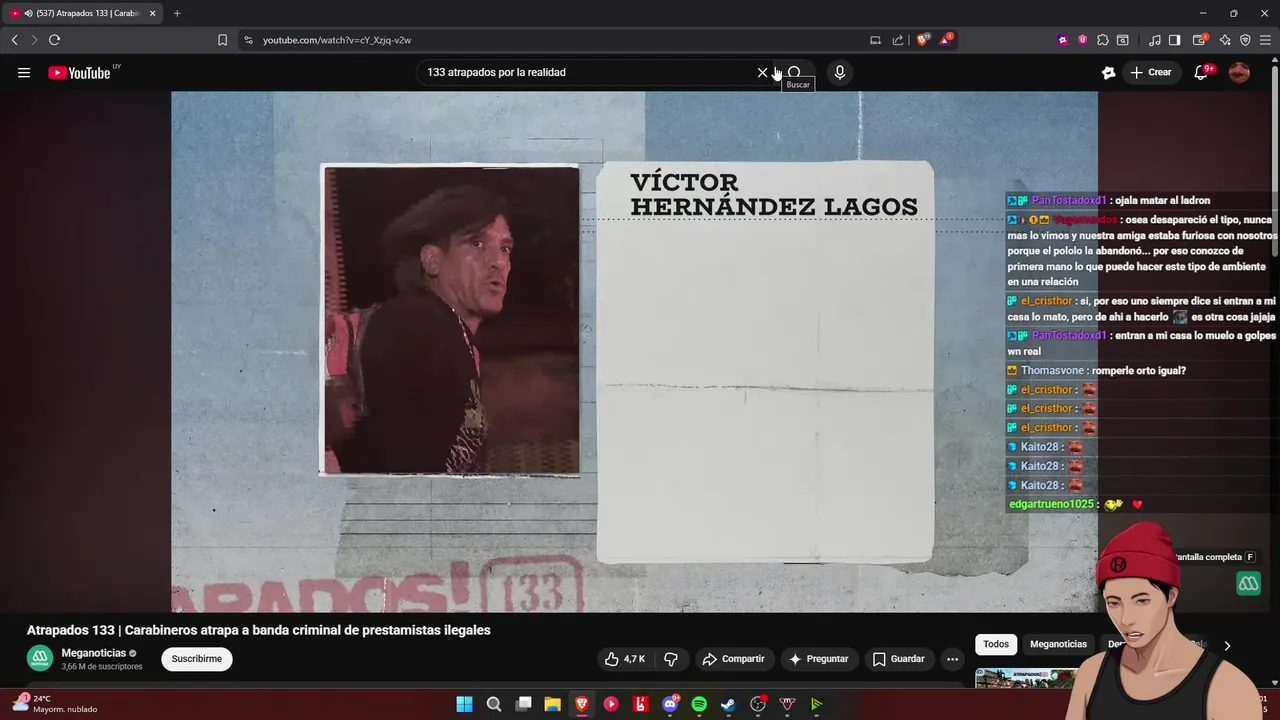
Task: Open File Explorer from taskbar
Action: [552, 704]
